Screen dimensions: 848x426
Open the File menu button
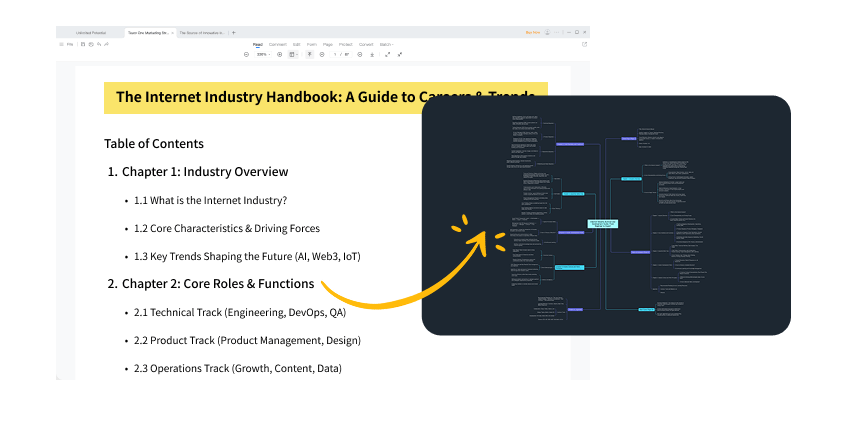pyautogui.click(x=69, y=44)
